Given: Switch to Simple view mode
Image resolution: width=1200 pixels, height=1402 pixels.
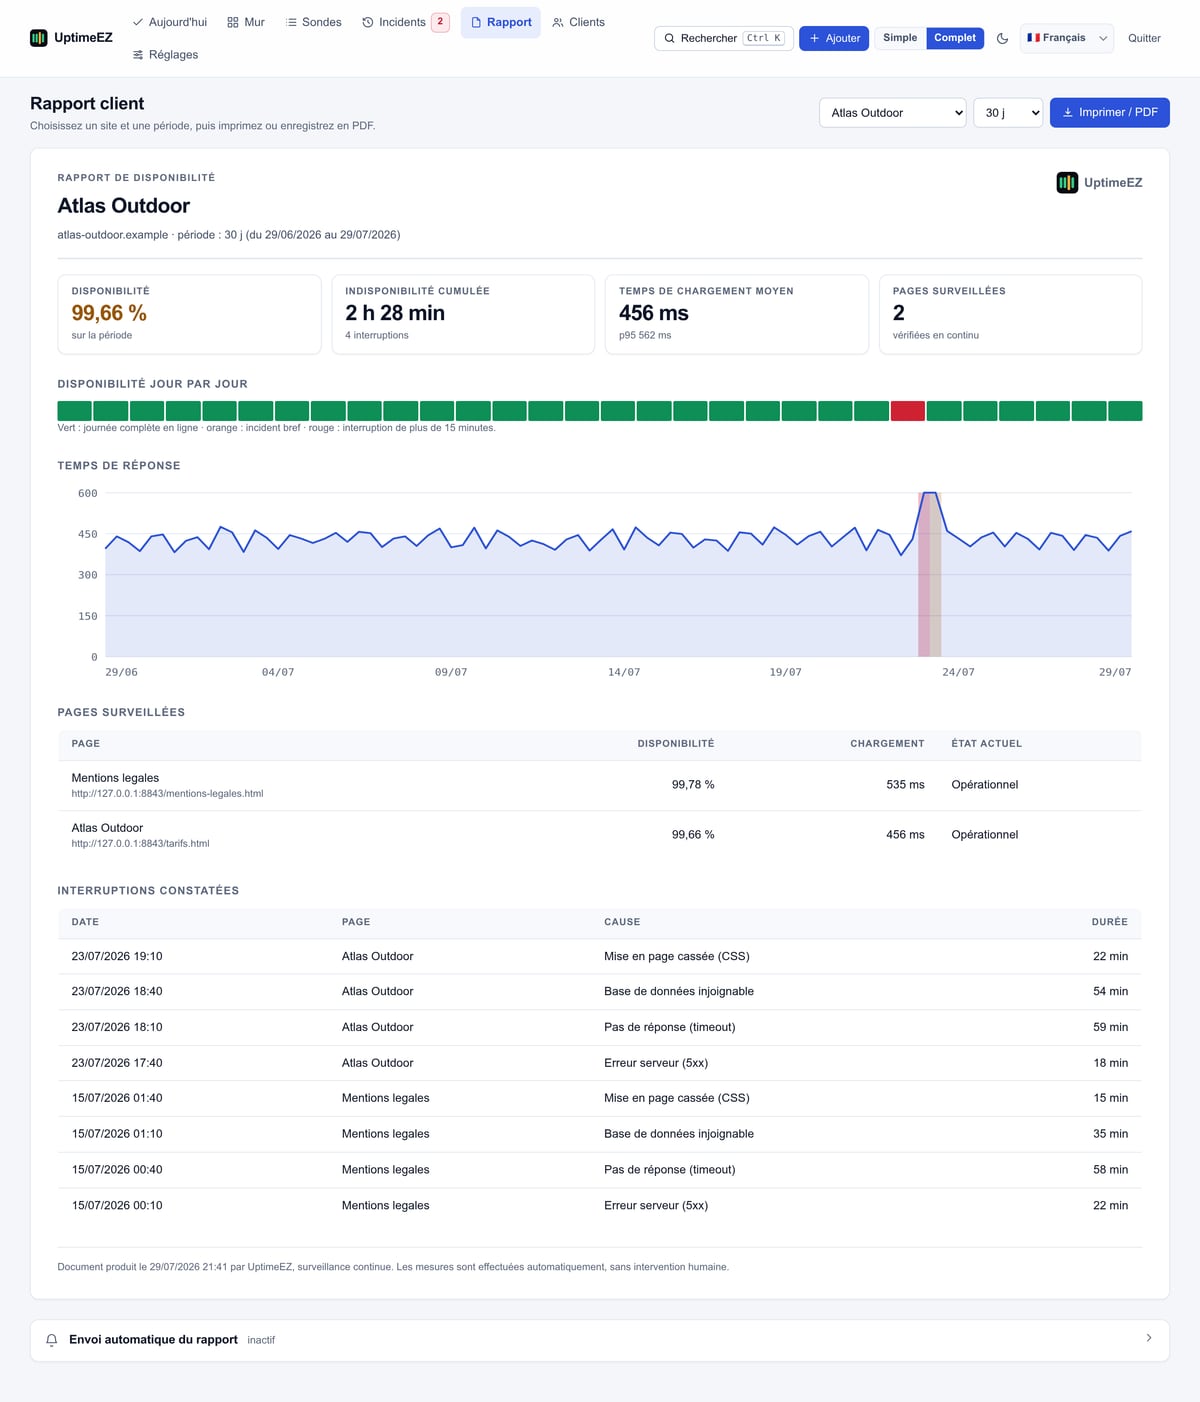Looking at the screenshot, I should click(900, 38).
